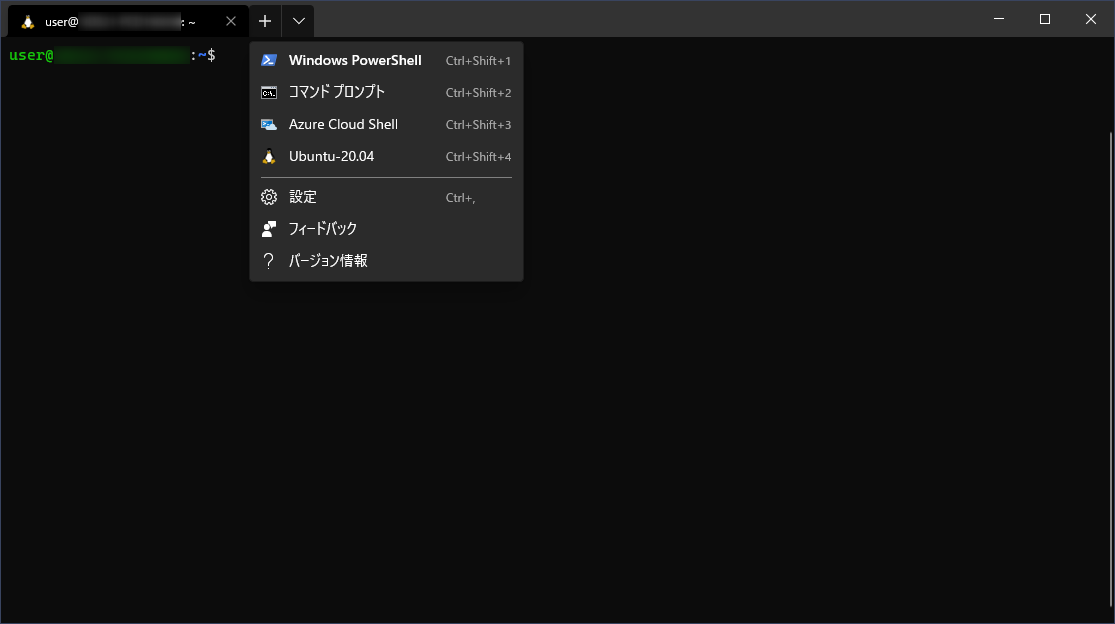Open a new Ubuntu-20.04 tab from the menu

(331, 156)
